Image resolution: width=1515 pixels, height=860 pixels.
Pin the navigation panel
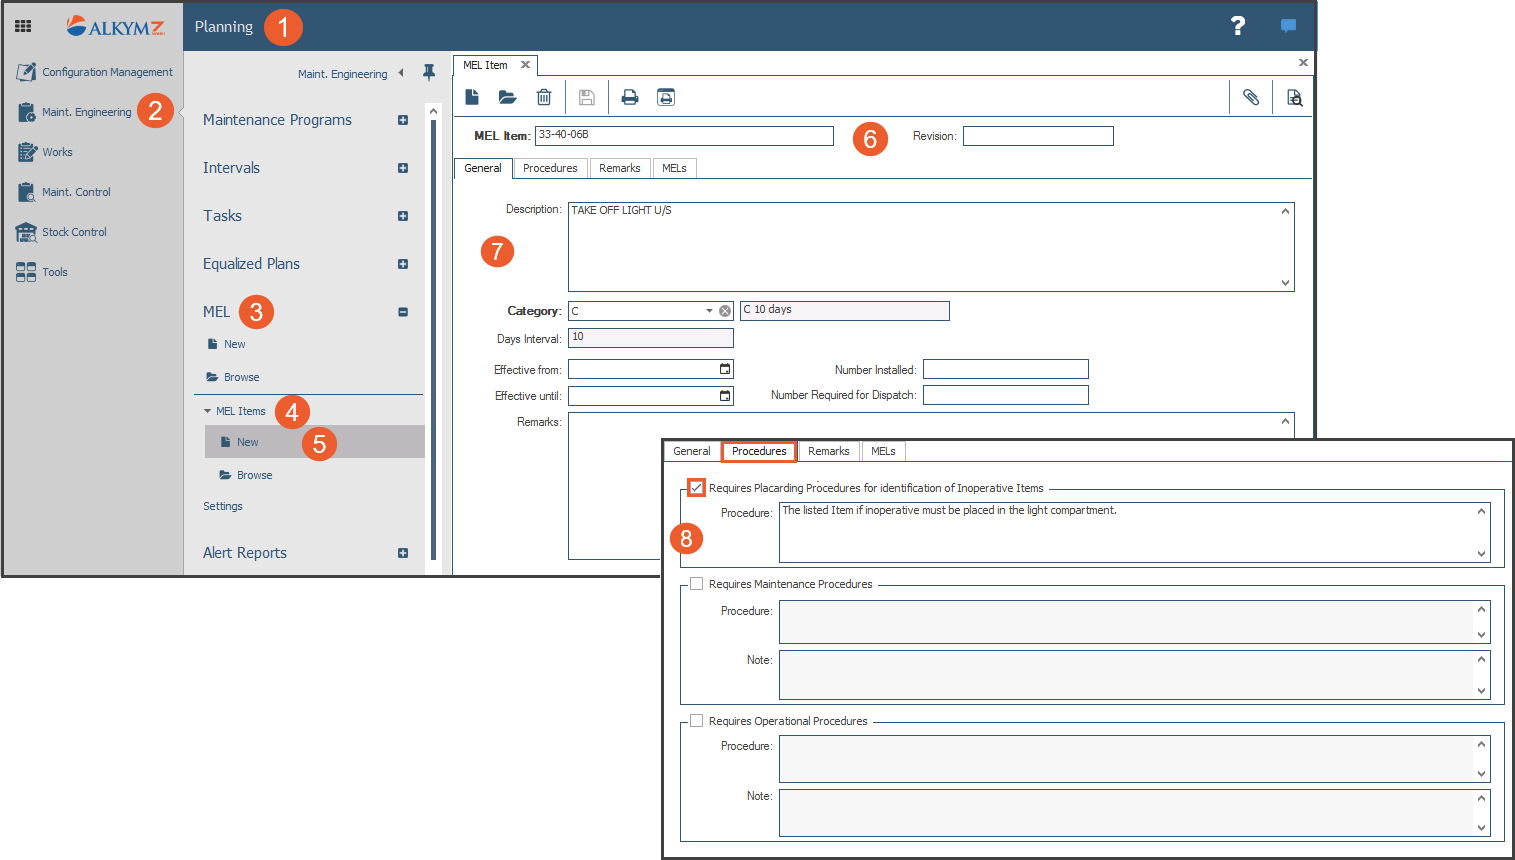coord(429,73)
